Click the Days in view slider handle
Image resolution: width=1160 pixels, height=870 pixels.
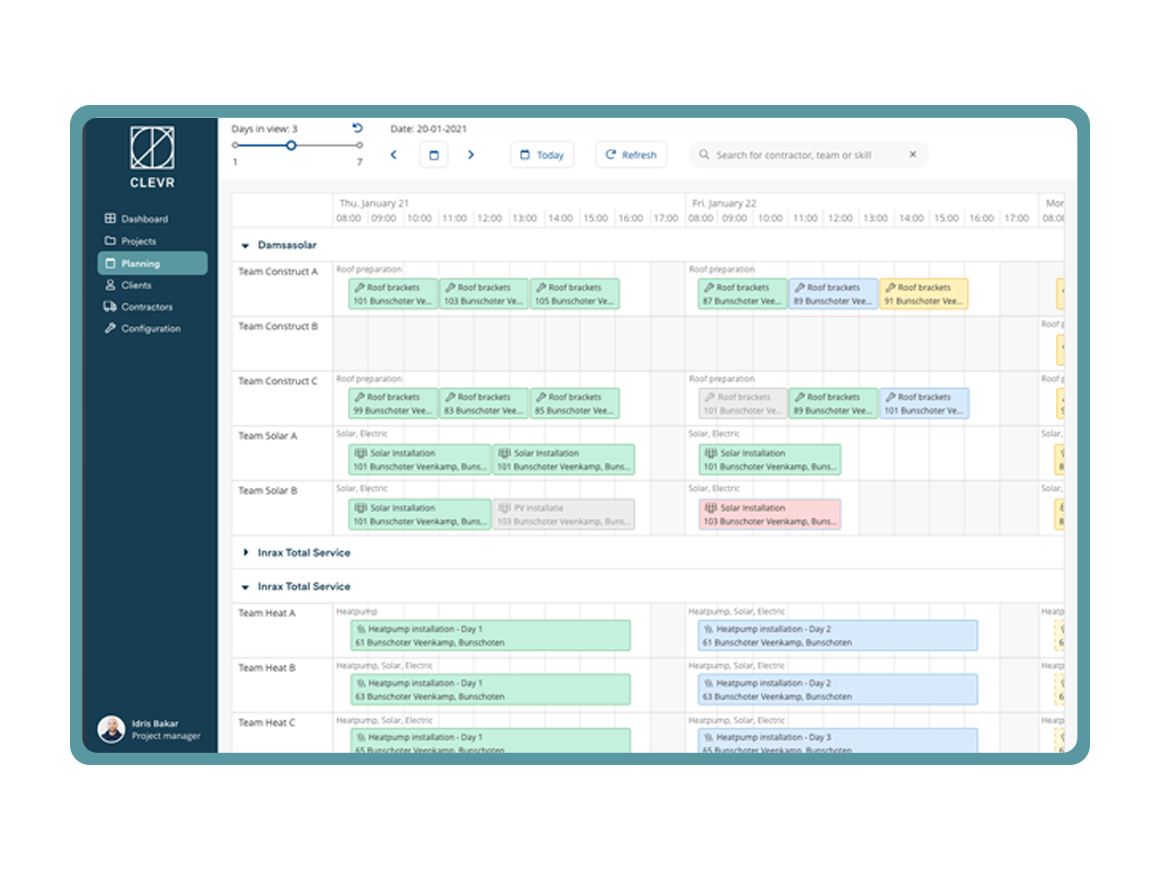[x=291, y=146]
